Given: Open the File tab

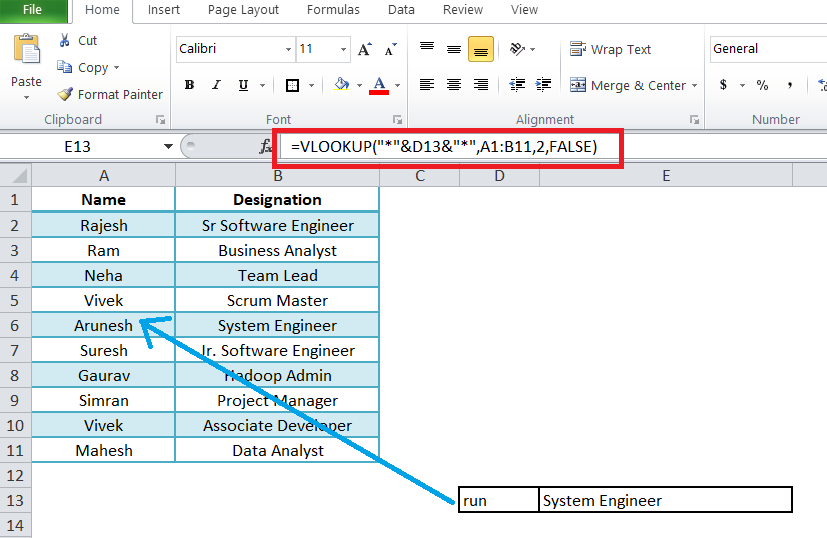Looking at the screenshot, I should coord(33,10).
